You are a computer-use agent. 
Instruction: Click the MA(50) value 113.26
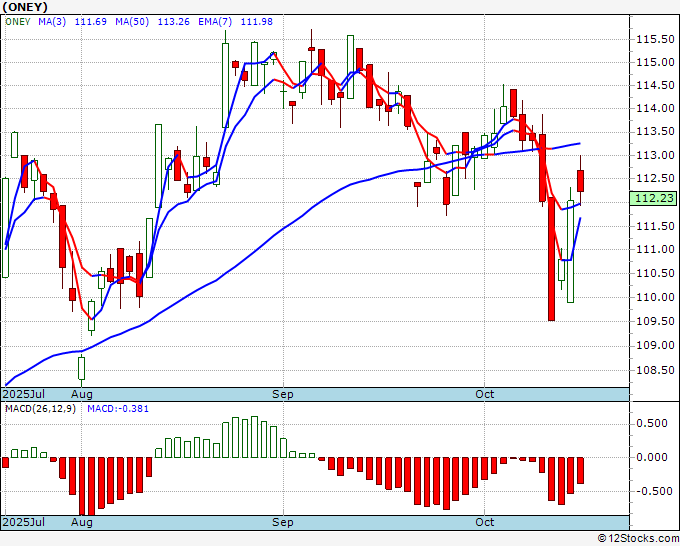point(173,22)
